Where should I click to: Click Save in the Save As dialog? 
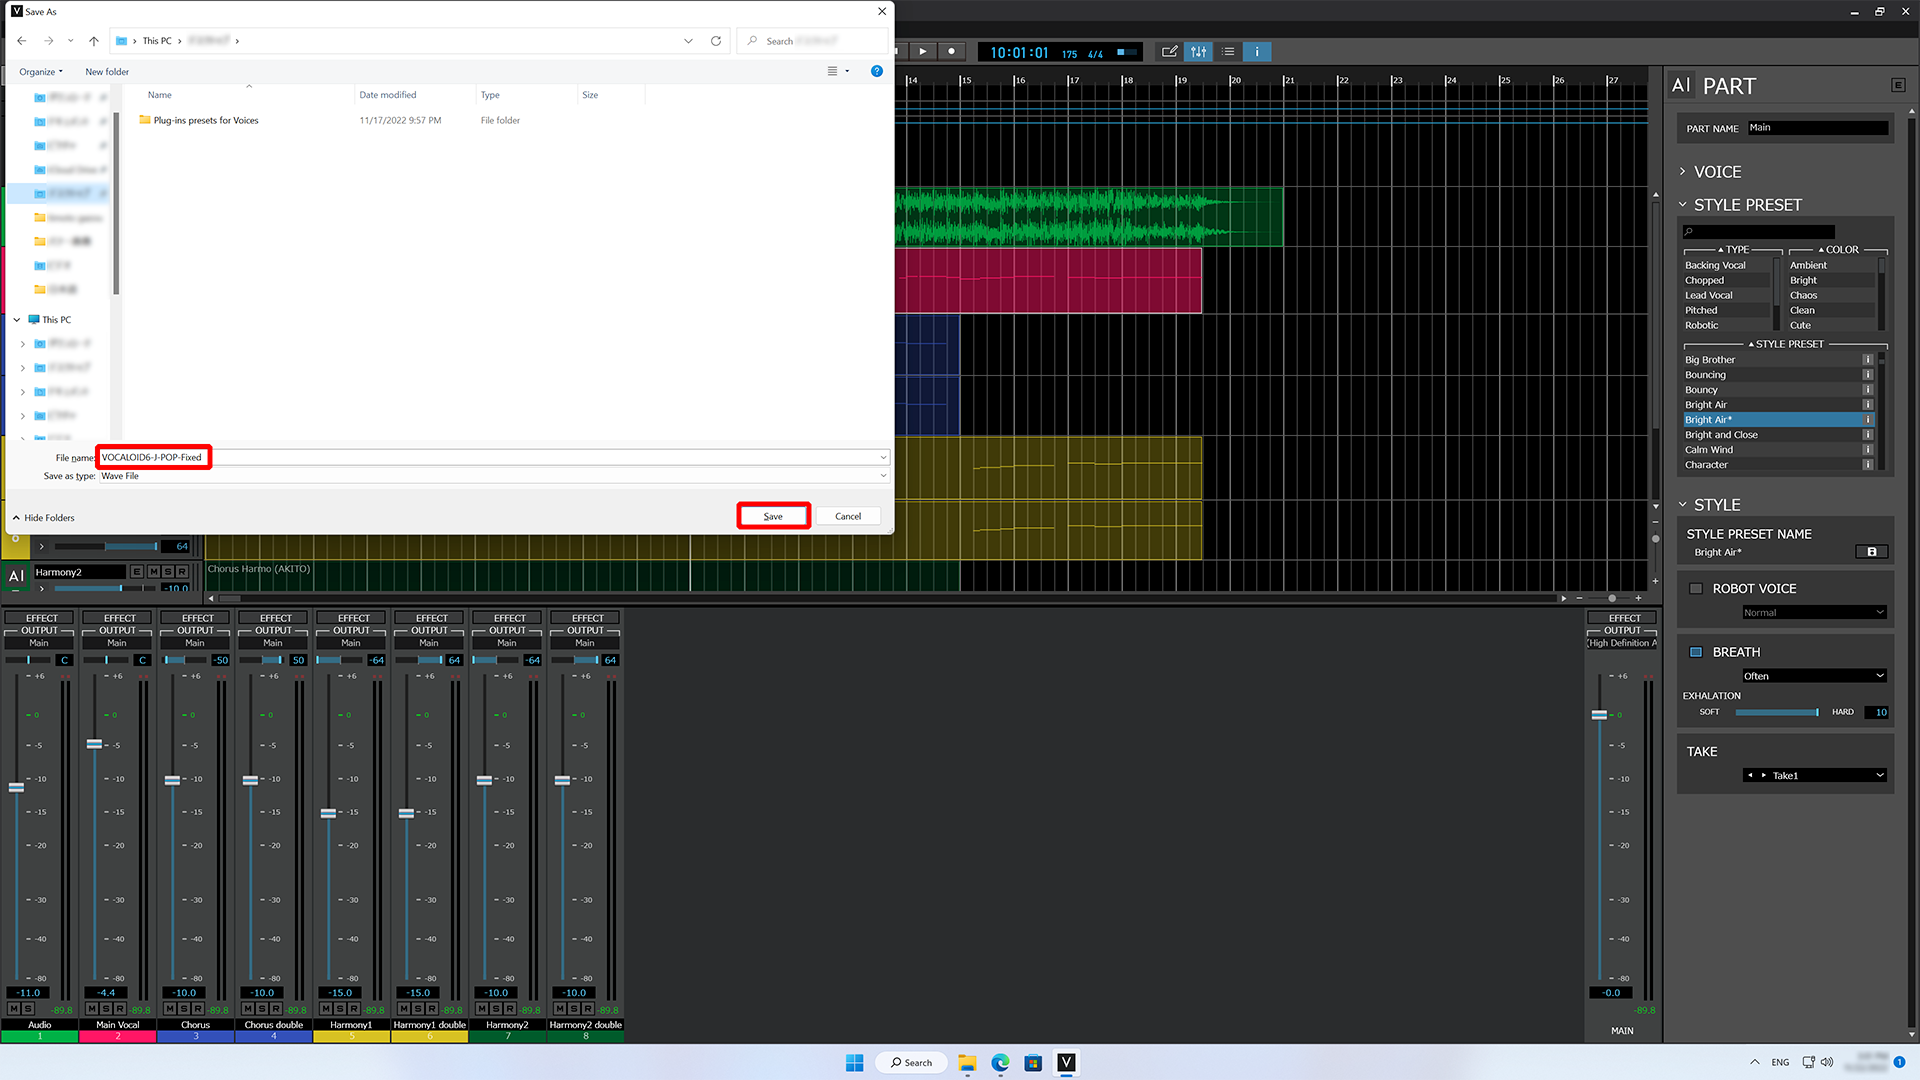[773, 516]
